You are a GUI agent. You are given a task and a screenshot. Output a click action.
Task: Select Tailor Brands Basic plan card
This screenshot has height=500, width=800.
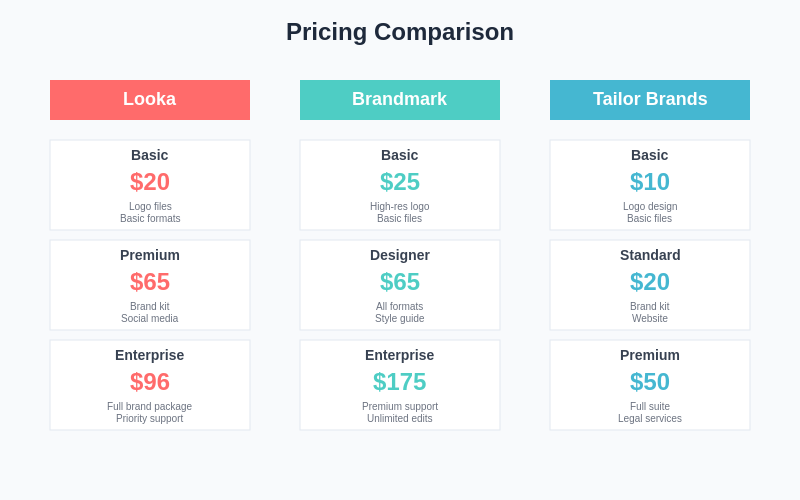pyautogui.click(x=650, y=185)
